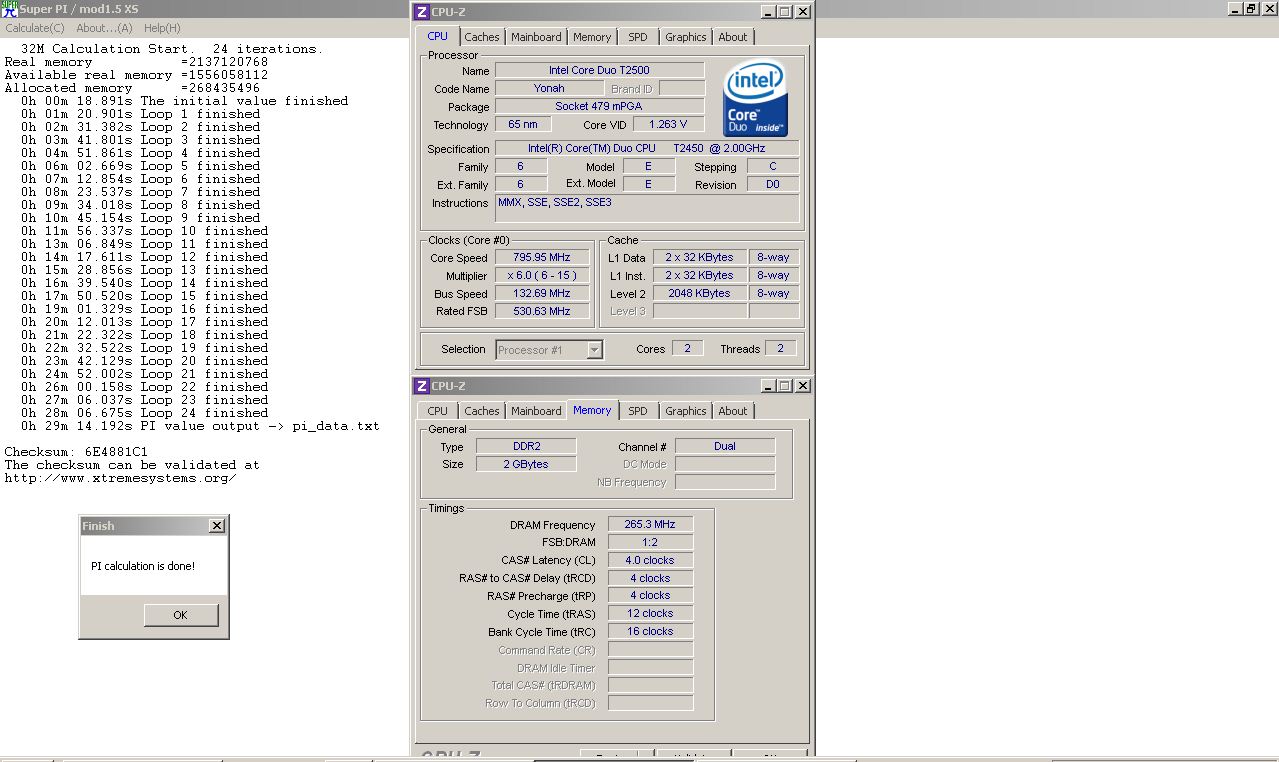This screenshot has width=1279, height=762.
Task: Click the Stepping value C
Action: pos(773,167)
